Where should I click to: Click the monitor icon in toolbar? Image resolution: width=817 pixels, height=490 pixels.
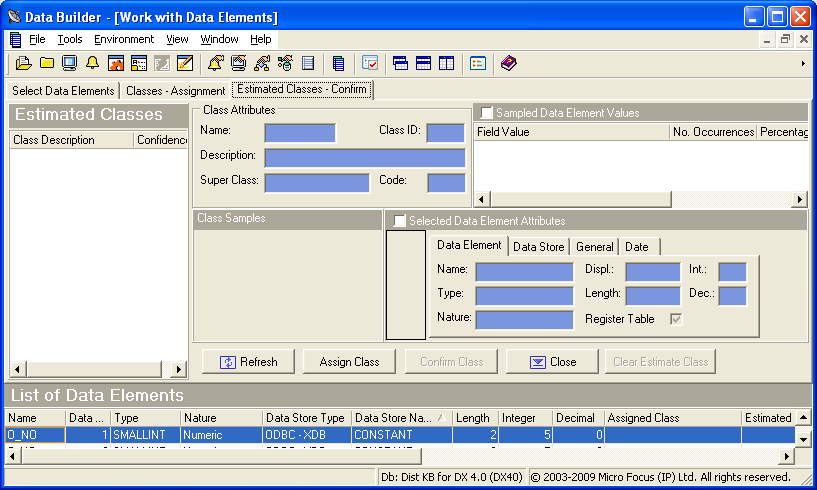pos(69,63)
